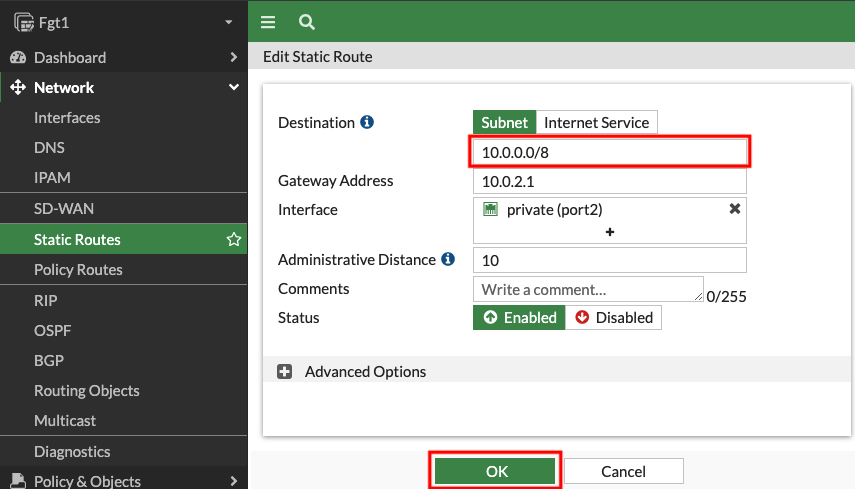Click the Network arrows icon in the sidebar
The width and height of the screenshot is (855, 489).
click(x=18, y=87)
